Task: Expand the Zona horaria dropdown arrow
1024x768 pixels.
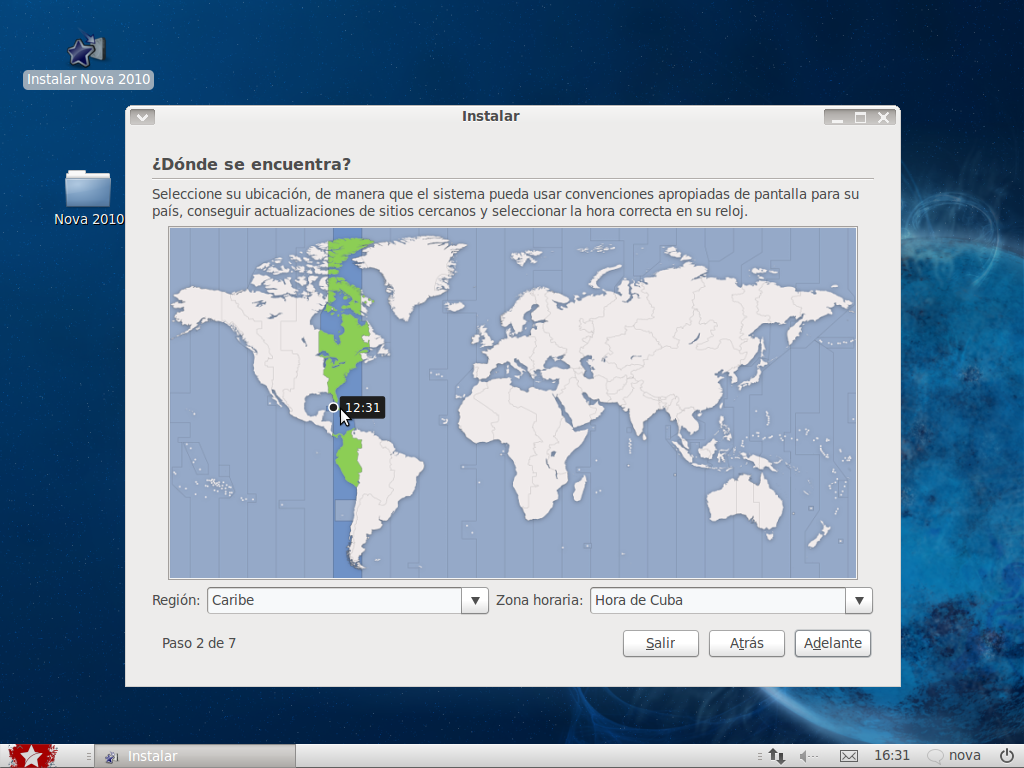Action: [859, 601]
